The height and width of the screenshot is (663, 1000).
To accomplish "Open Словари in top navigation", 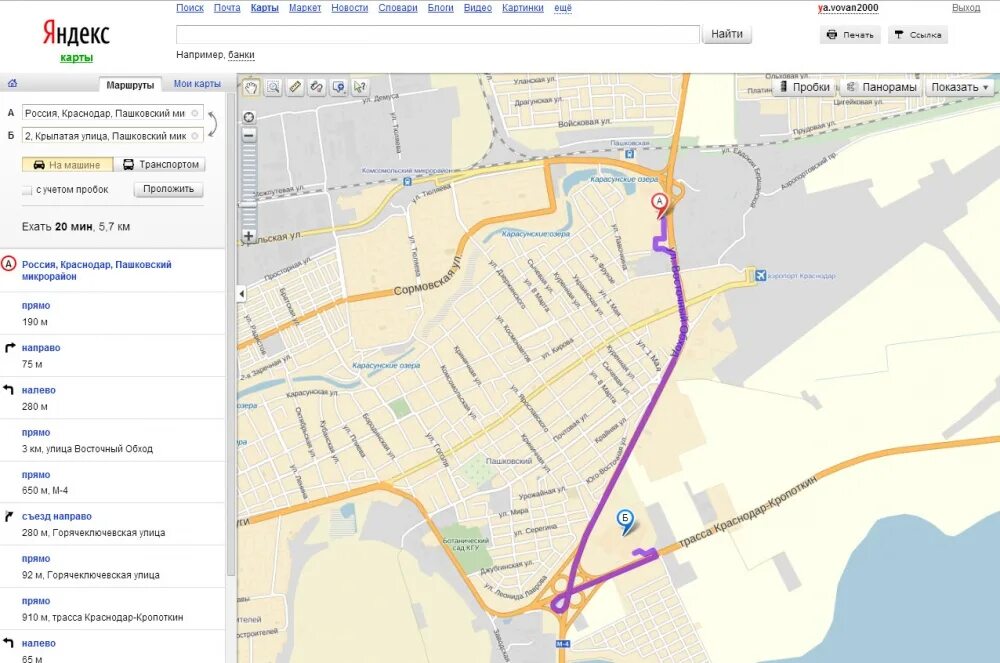I will 398,8.
